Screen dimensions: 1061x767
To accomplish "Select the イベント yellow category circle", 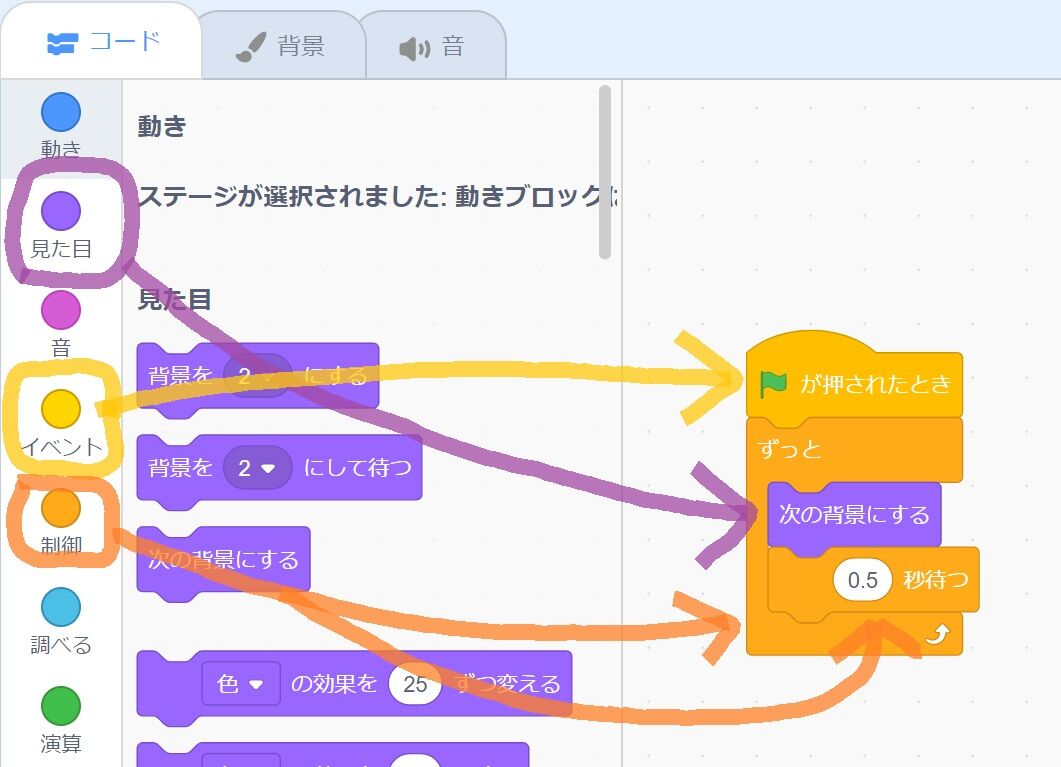I will 61,409.
